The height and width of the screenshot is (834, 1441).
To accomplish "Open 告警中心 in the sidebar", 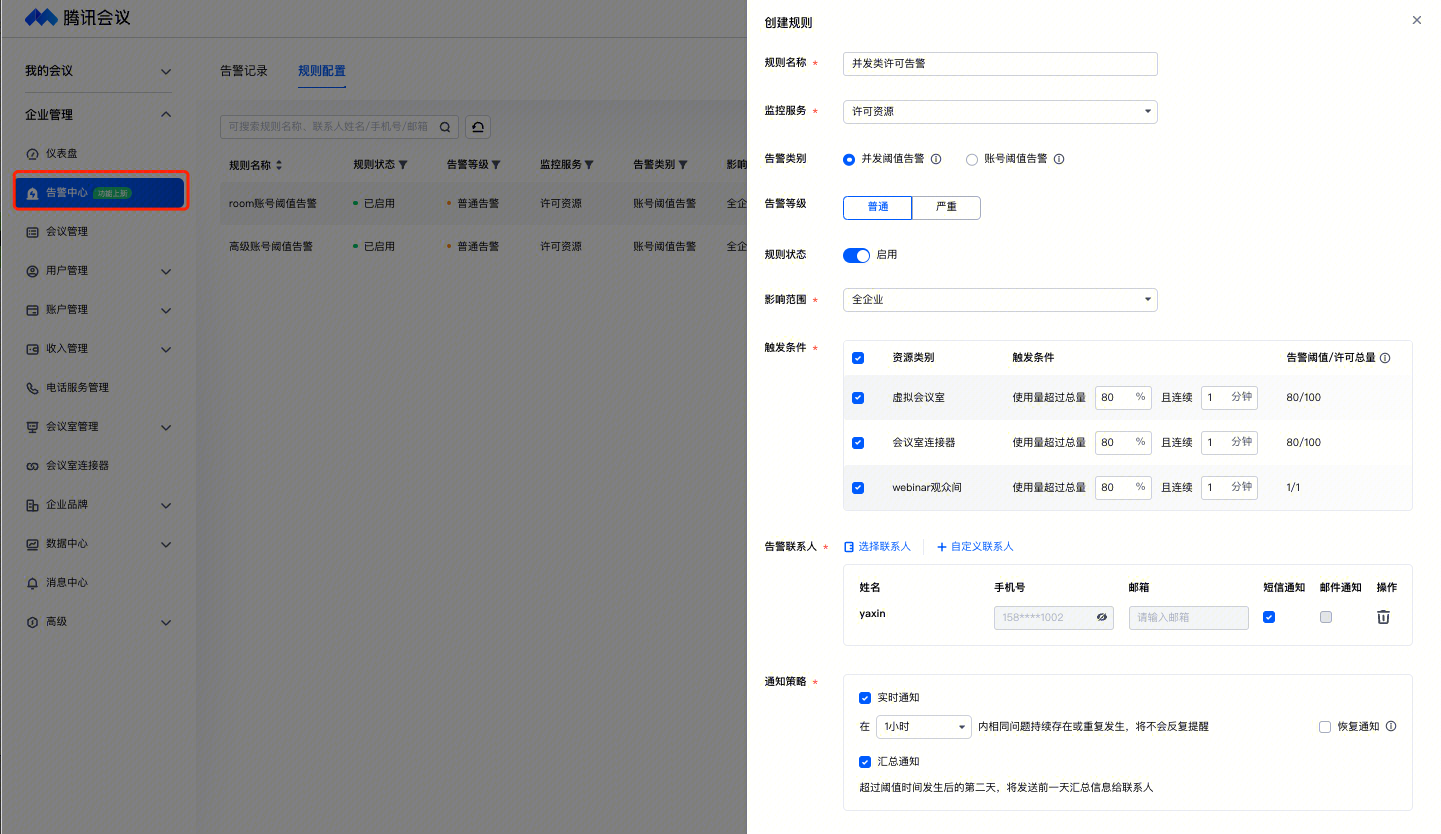I will pos(100,193).
